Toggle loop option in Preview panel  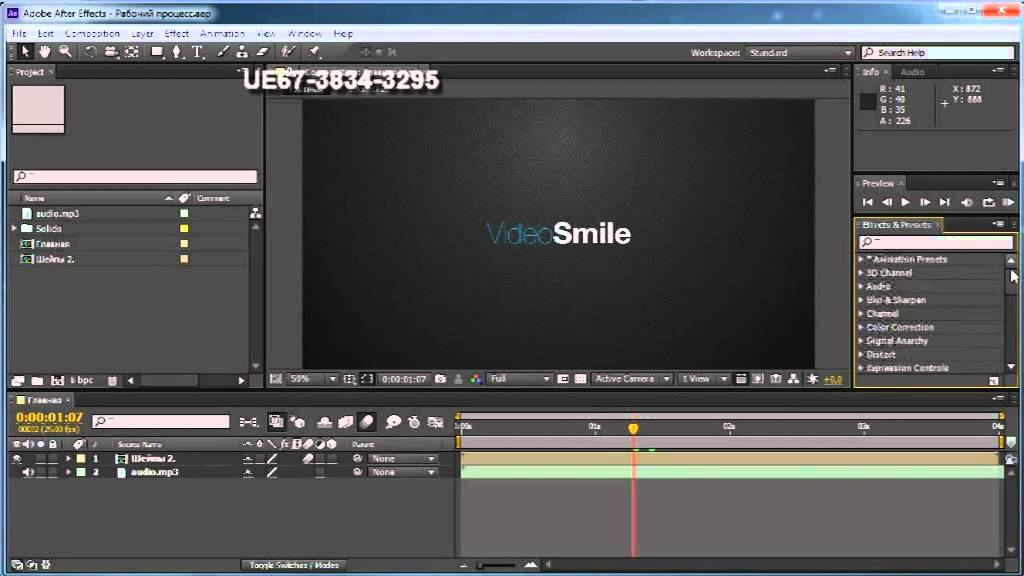pyautogui.click(x=988, y=202)
